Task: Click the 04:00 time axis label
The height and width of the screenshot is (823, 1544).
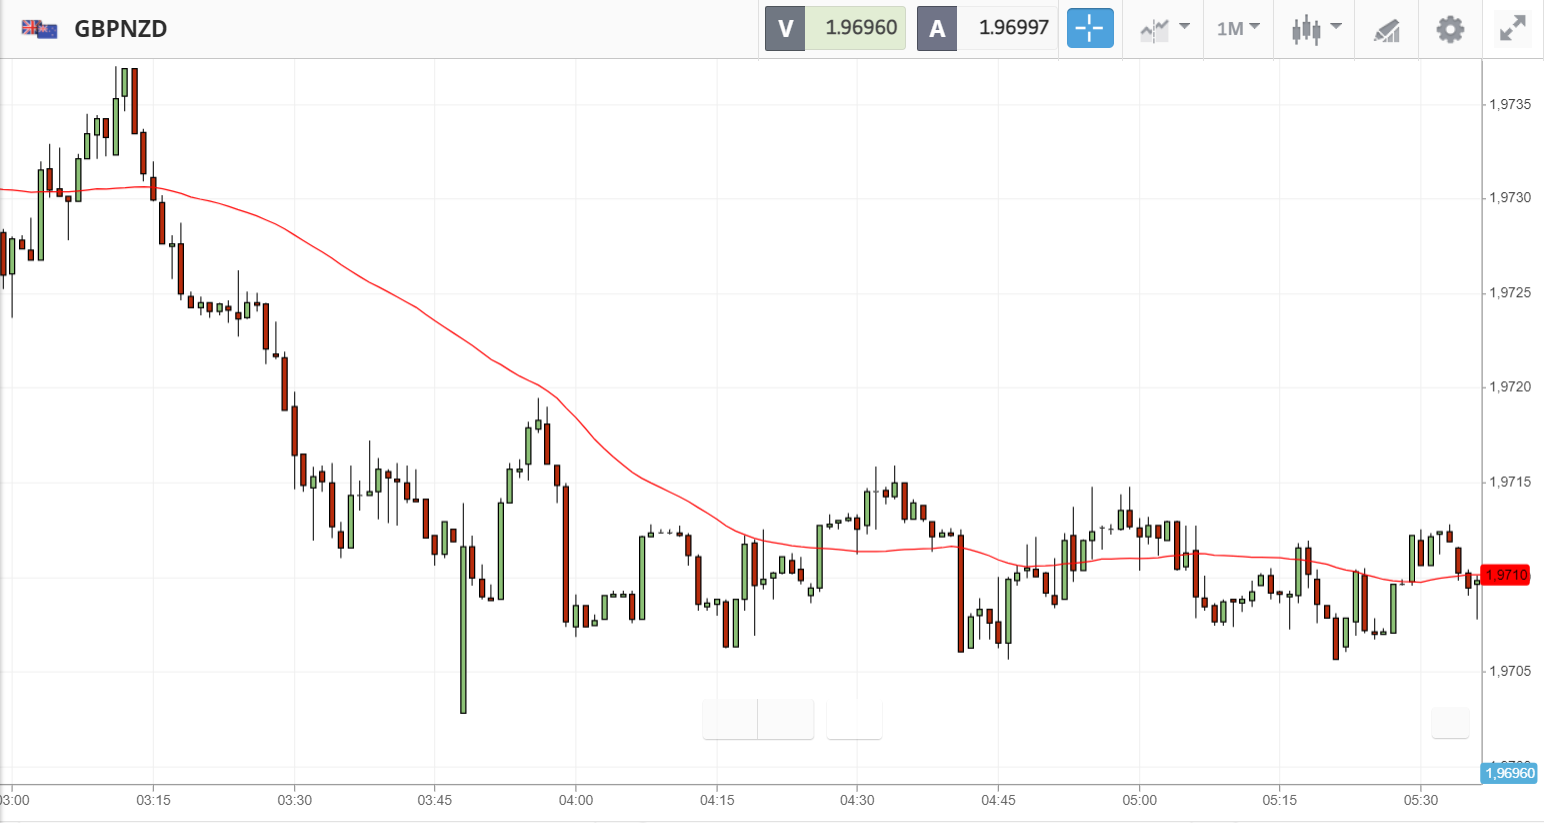Action: (x=575, y=800)
